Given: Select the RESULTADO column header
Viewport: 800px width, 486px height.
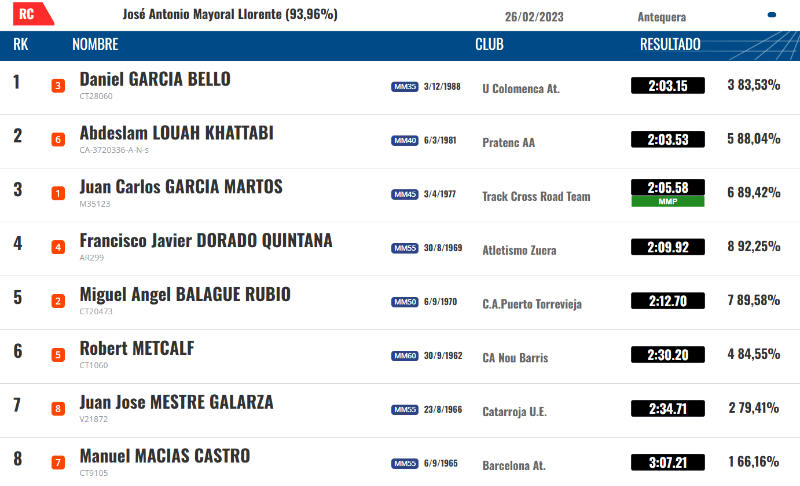Looking at the screenshot, I should tap(670, 44).
